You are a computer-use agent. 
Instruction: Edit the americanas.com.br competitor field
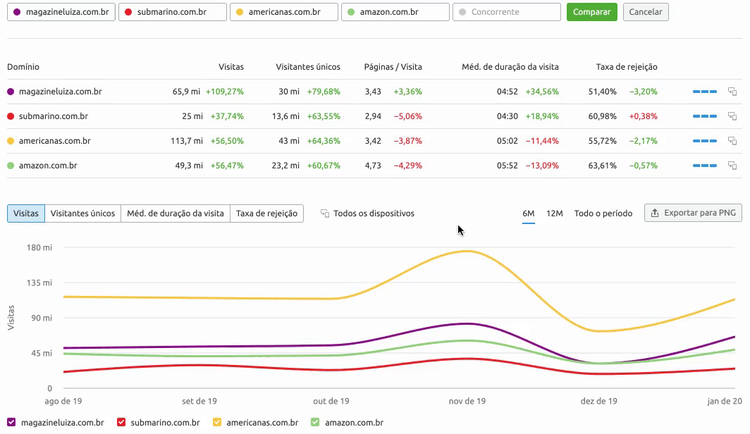[x=284, y=12]
